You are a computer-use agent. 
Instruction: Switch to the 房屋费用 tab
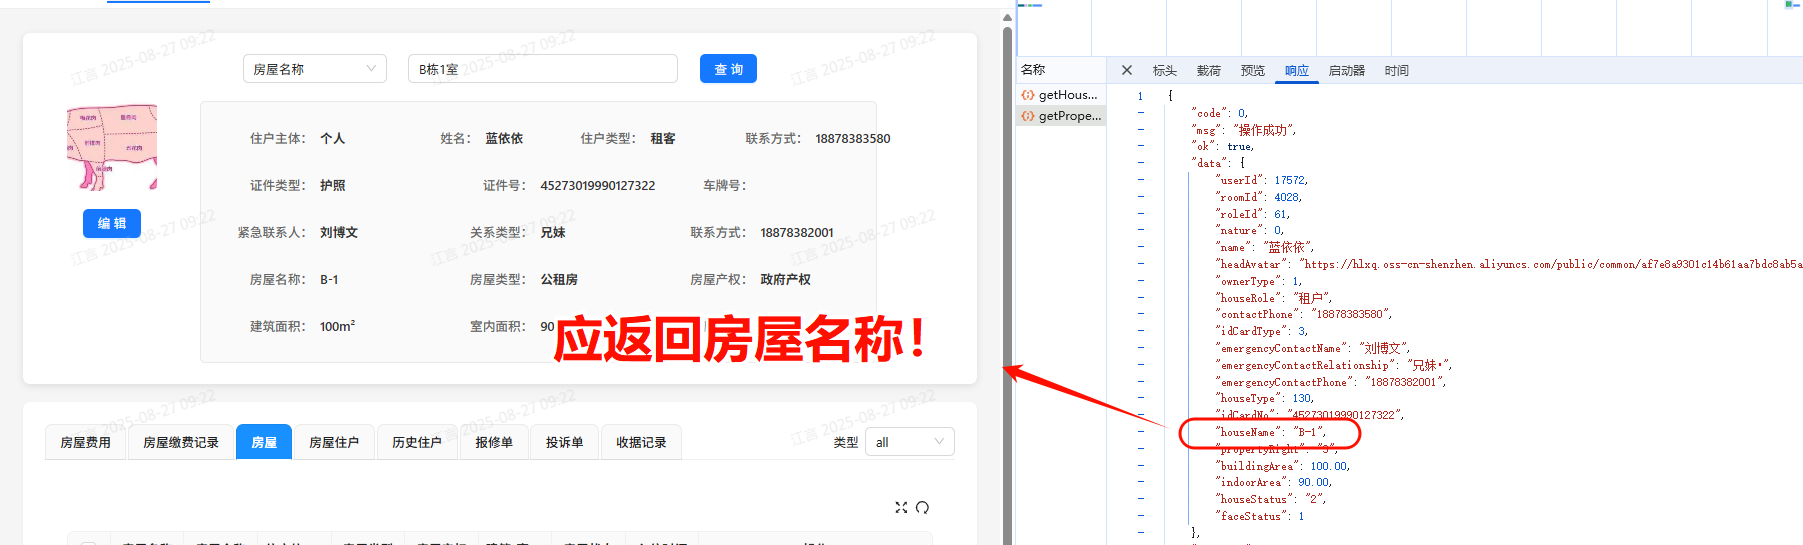(x=85, y=442)
